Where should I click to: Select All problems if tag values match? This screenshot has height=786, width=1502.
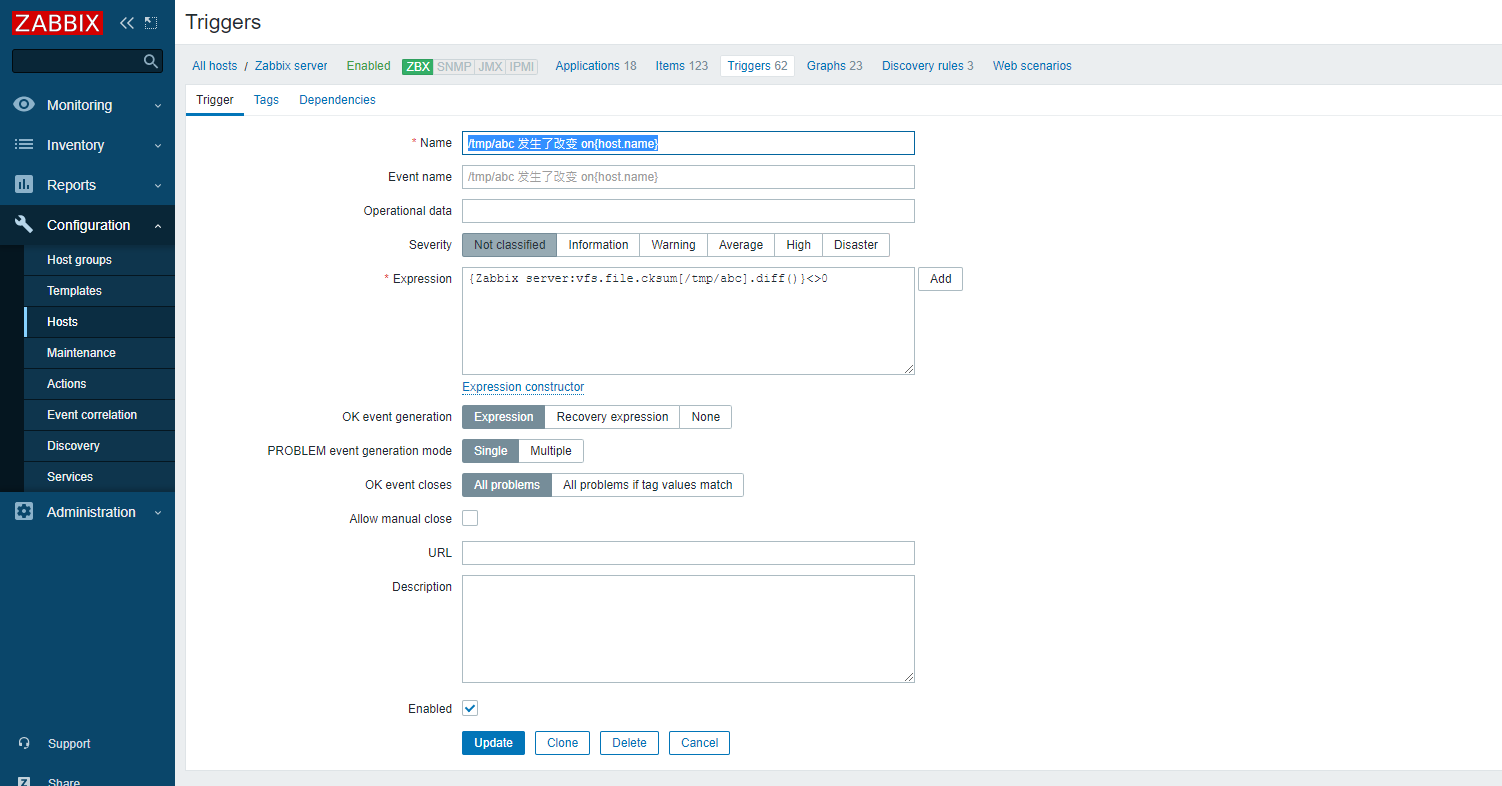click(x=648, y=485)
